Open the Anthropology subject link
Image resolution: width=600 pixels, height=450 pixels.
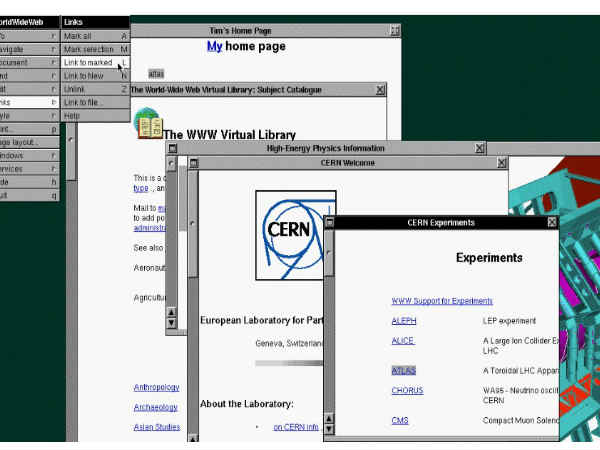[x=157, y=387]
